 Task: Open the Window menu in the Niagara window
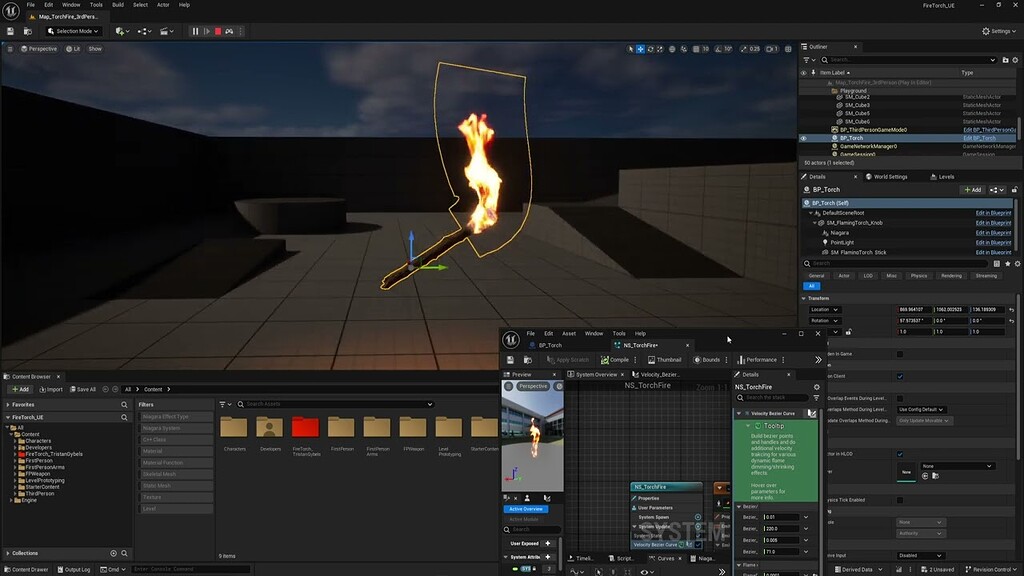point(595,334)
